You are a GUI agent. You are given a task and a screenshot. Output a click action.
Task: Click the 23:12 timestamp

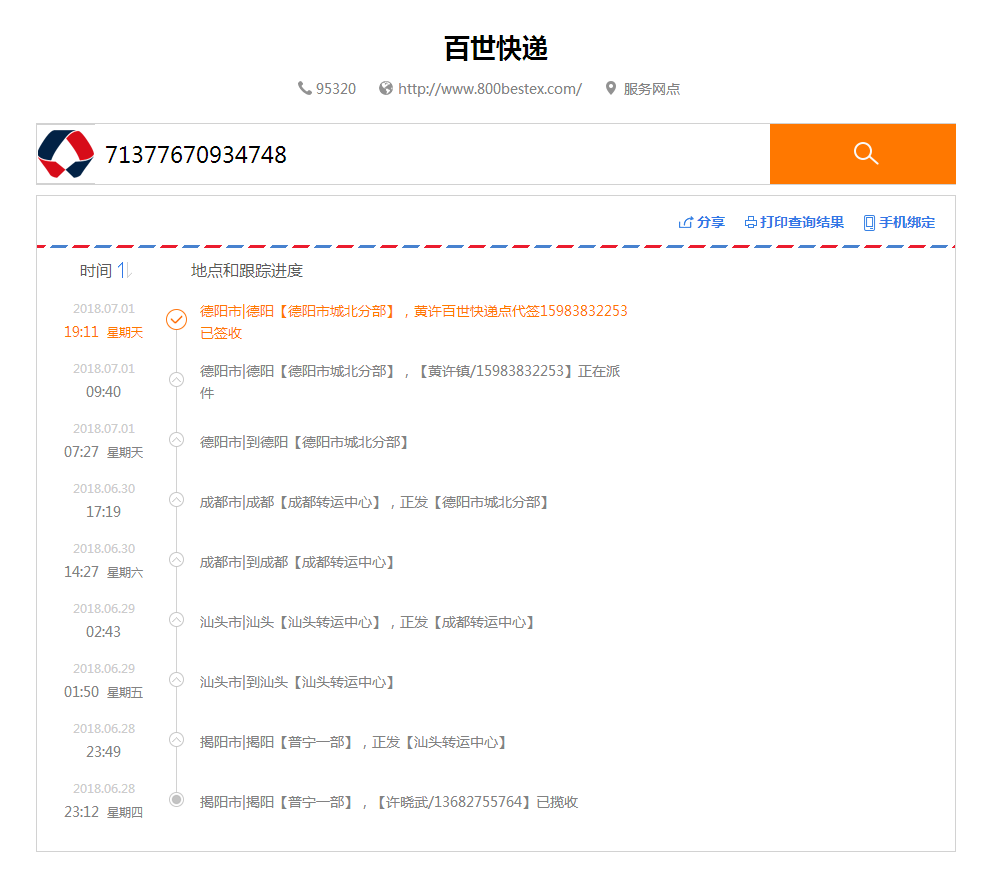tap(81, 812)
